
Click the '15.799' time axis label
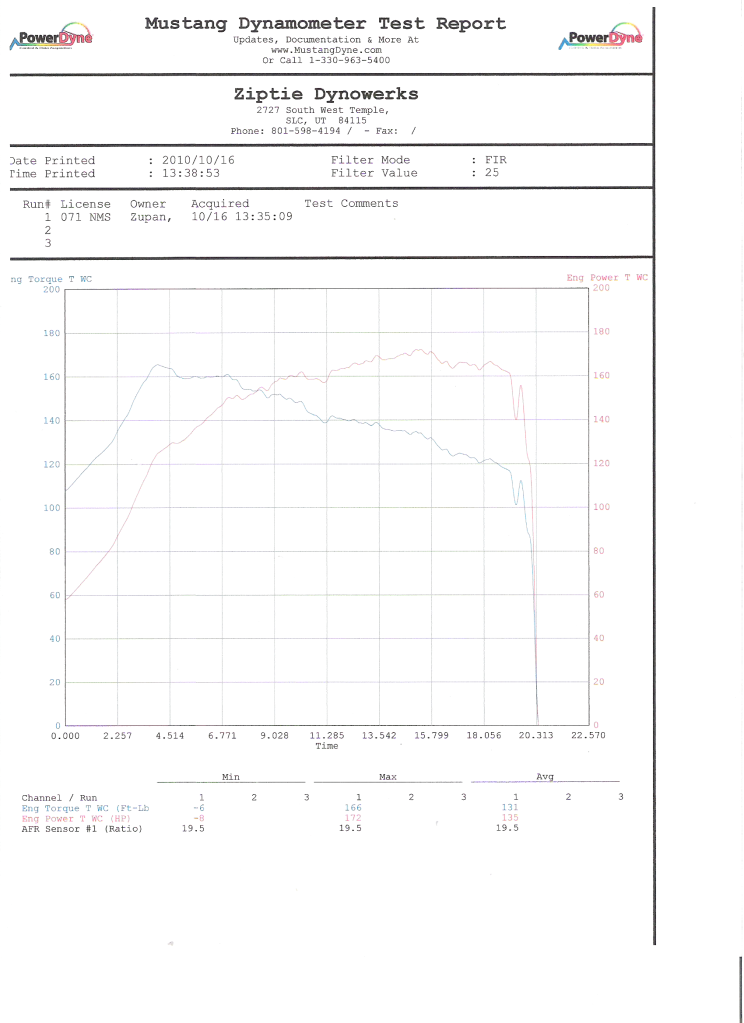432,735
